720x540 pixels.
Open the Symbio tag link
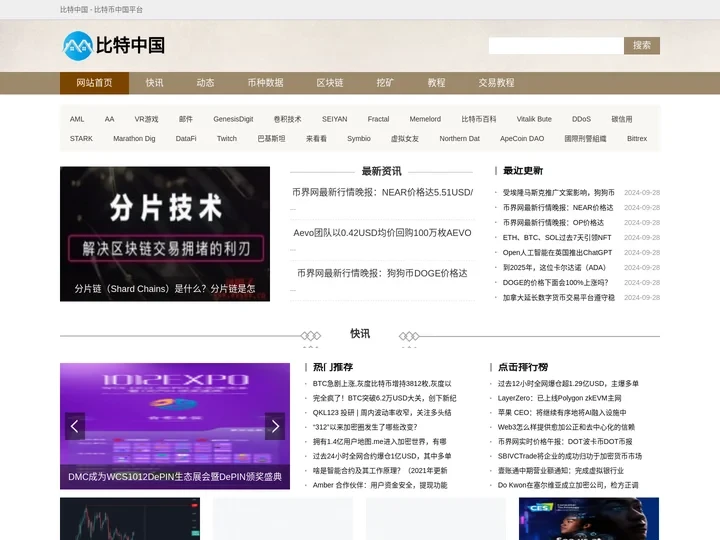pyautogui.click(x=359, y=138)
